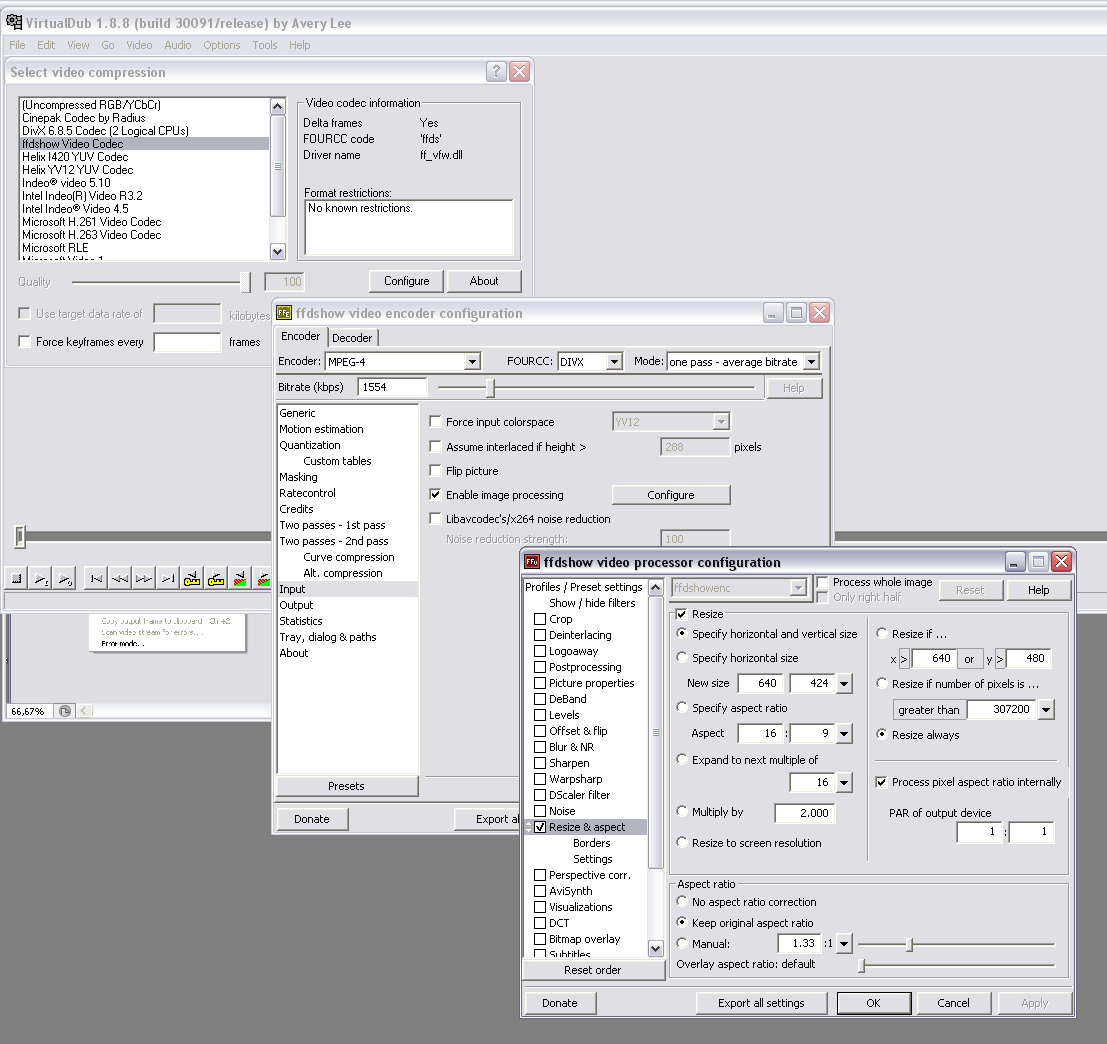Click the Reset order button
The height and width of the screenshot is (1044, 1107).
pyautogui.click(x=593, y=970)
